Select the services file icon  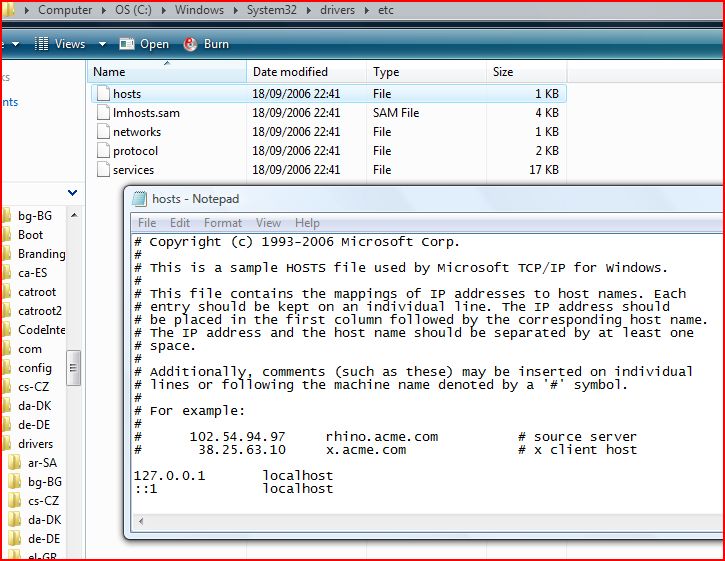[x=103, y=170]
